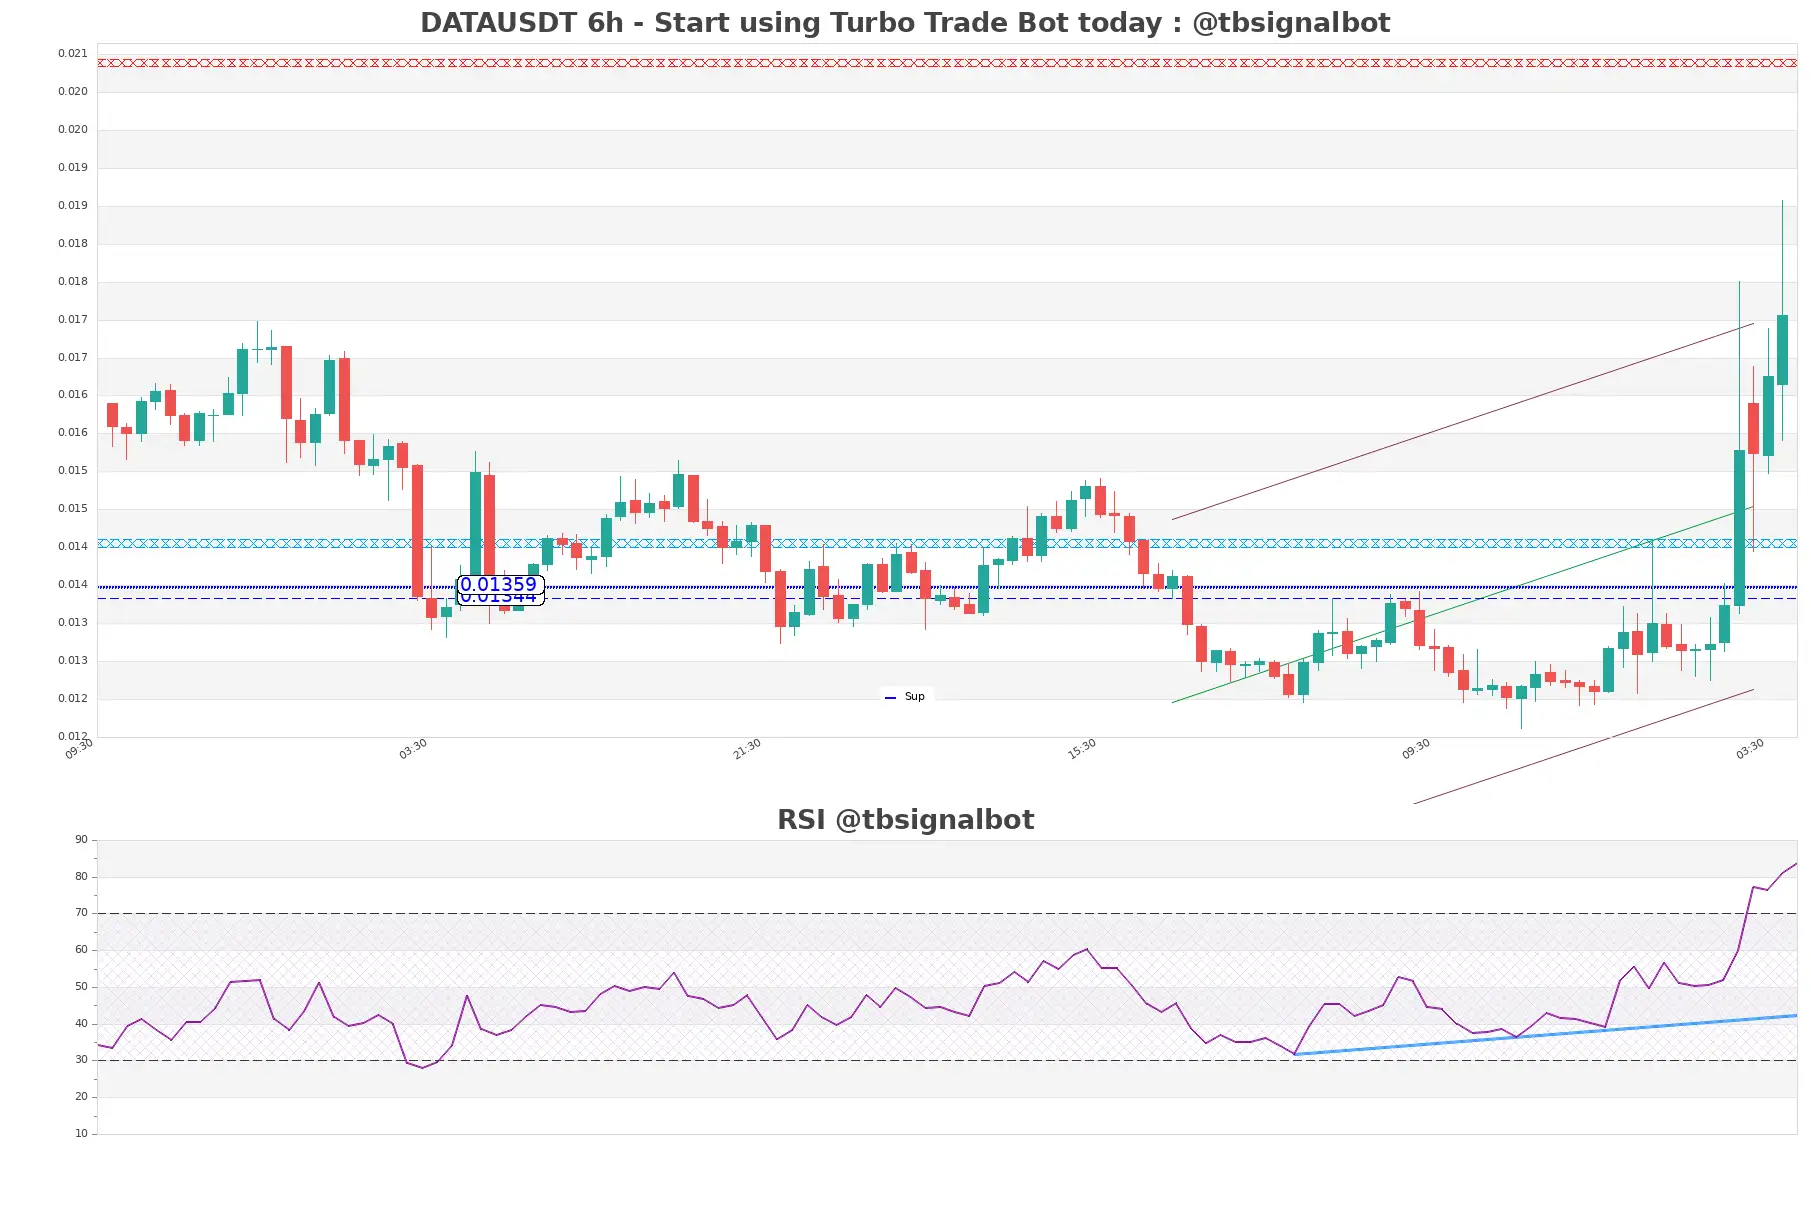The height and width of the screenshot is (1208, 1811).
Task: Click the RSI axis value 60
Action: (81, 949)
